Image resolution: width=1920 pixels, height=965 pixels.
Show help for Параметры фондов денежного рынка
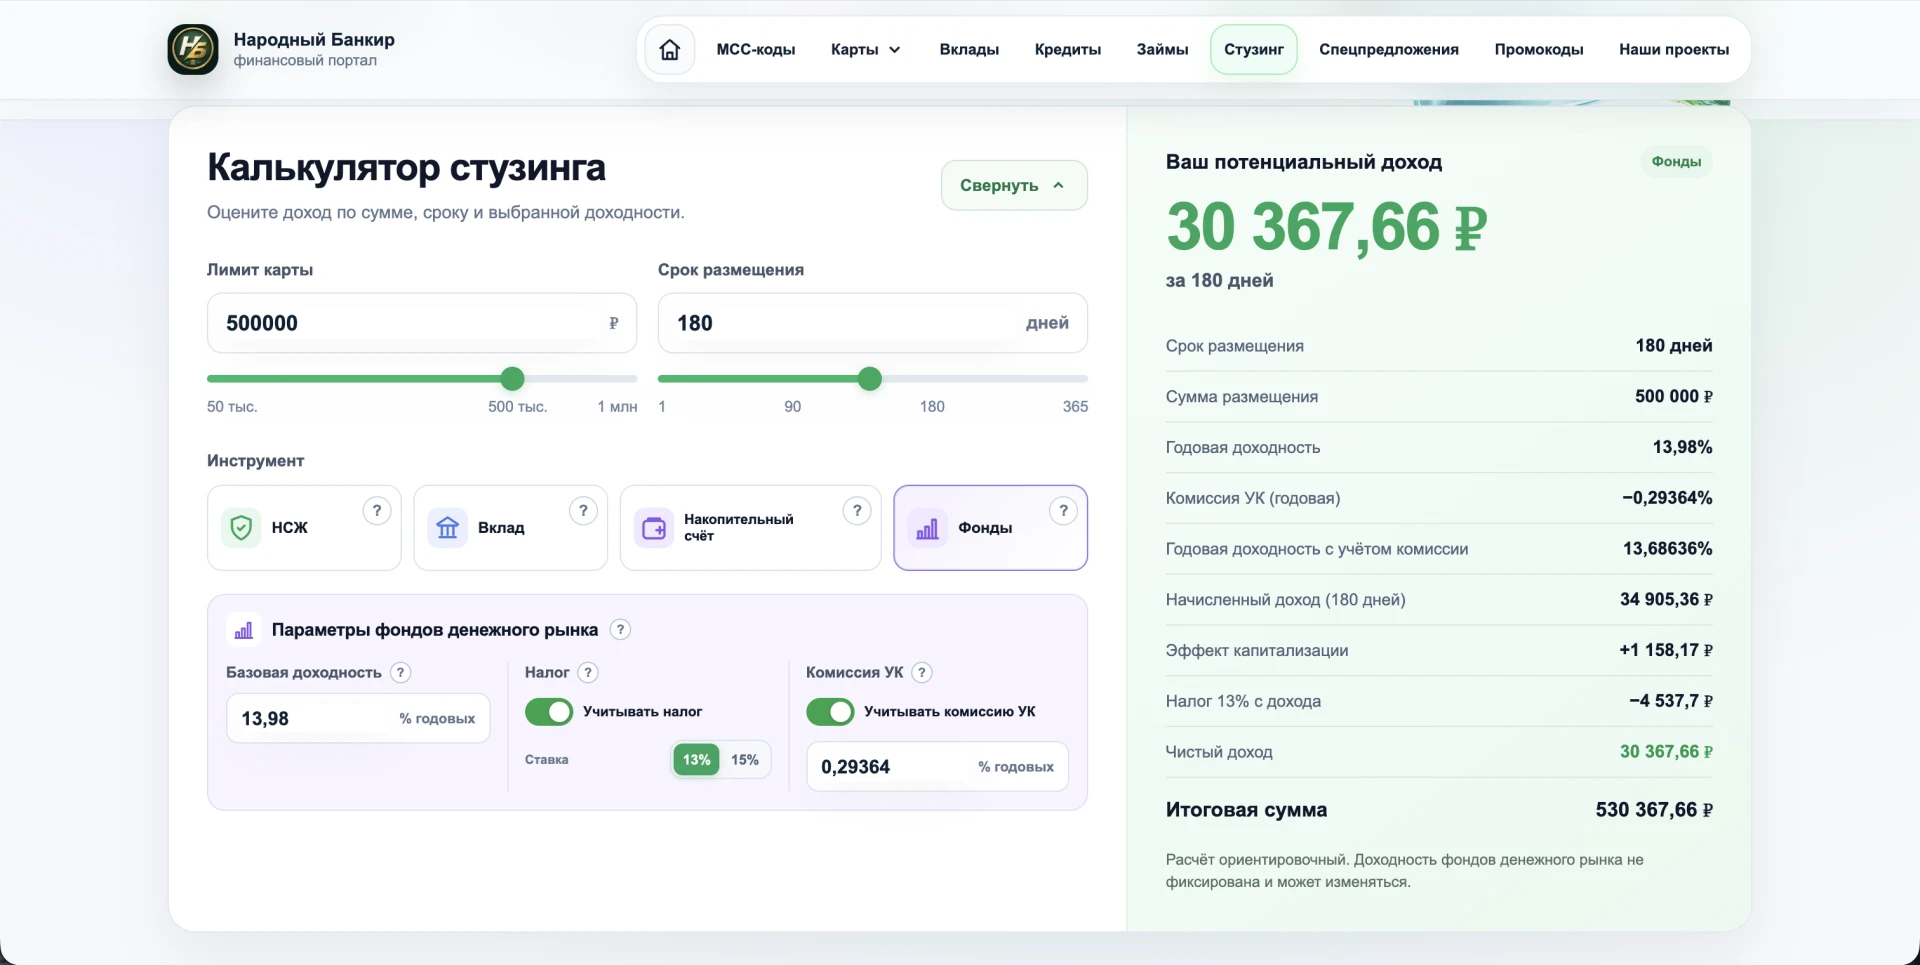tap(620, 629)
